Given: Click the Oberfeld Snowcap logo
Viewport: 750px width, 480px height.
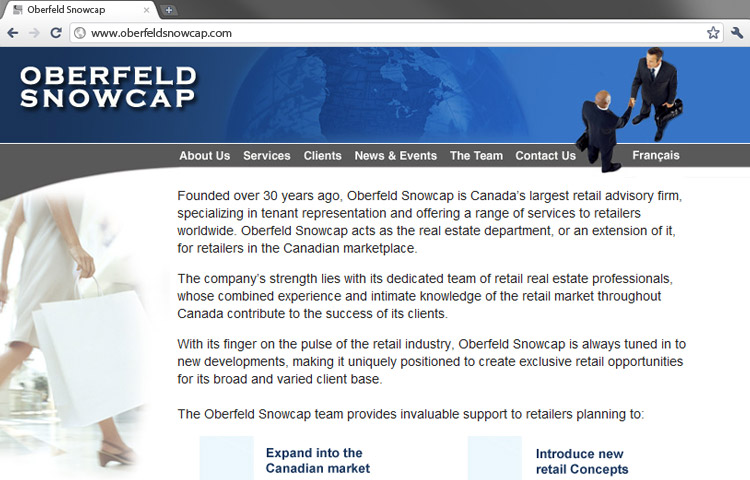Looking at the screenshot, I should (x=107, y=87).
